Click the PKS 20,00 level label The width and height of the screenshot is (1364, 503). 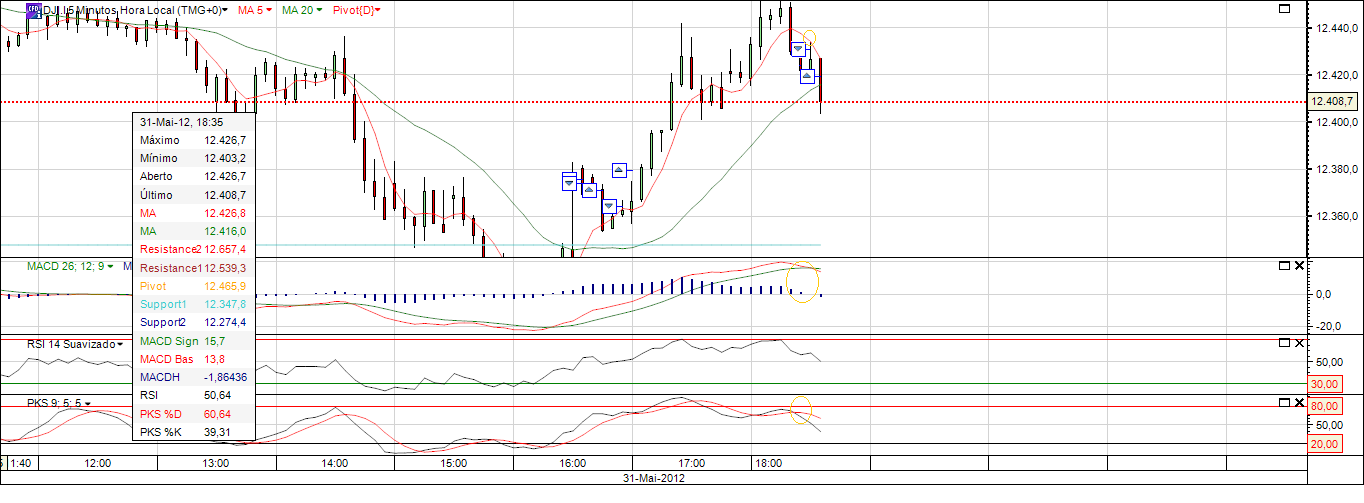tap(1324, 444)
